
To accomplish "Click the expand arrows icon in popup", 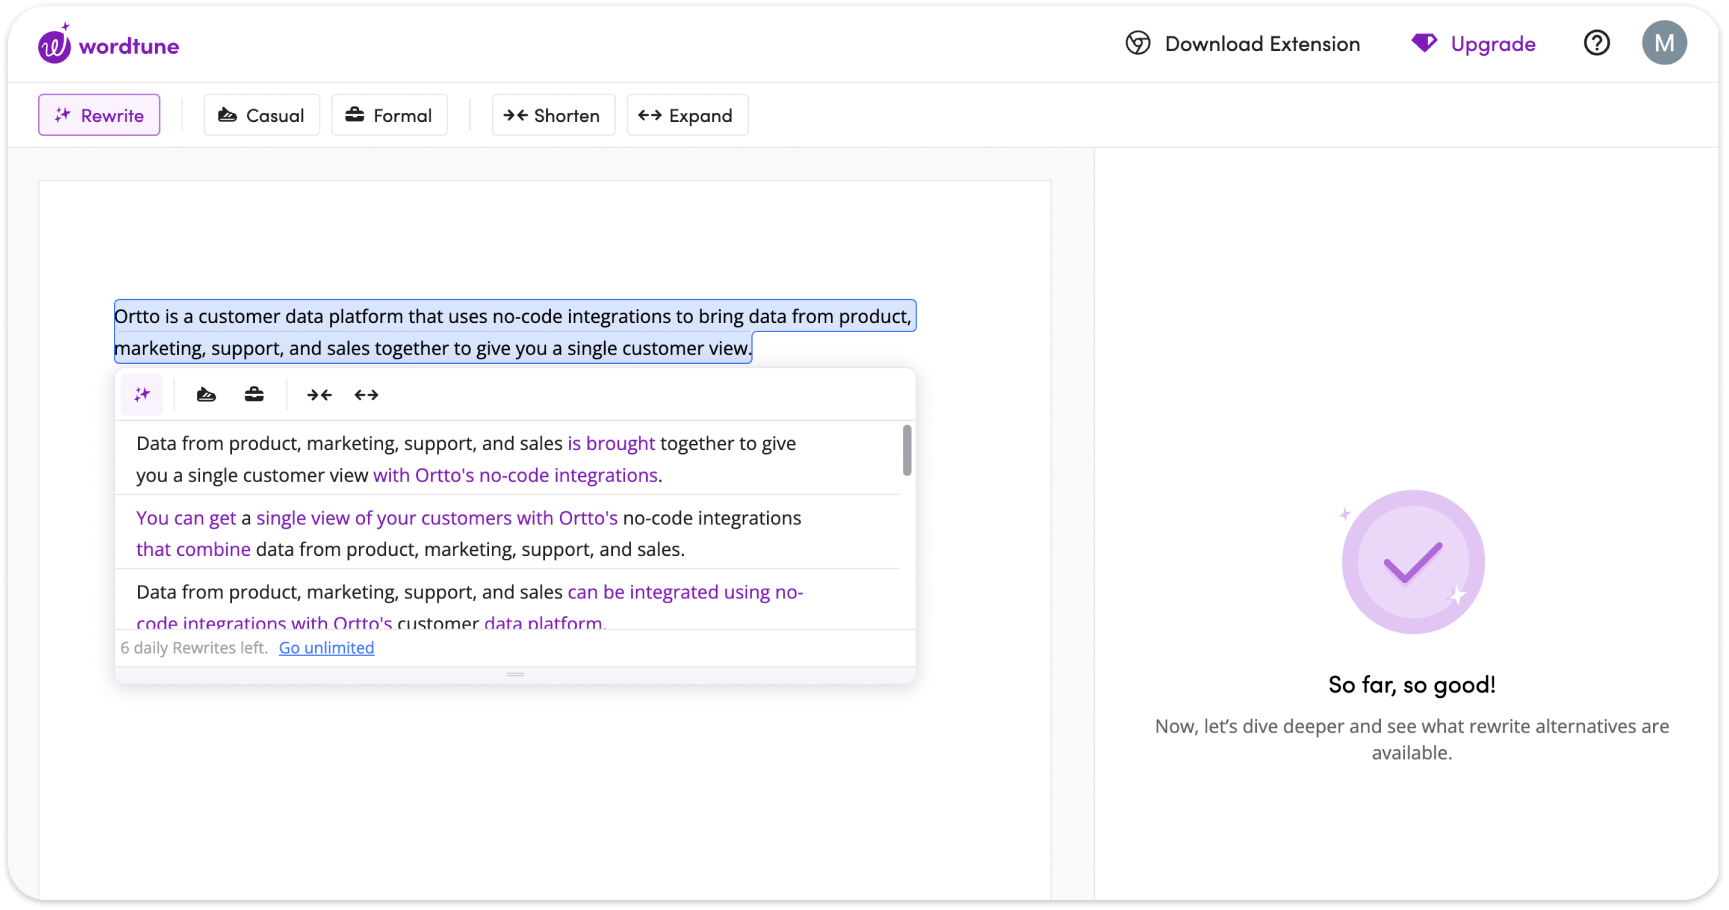I will point(367,395).
